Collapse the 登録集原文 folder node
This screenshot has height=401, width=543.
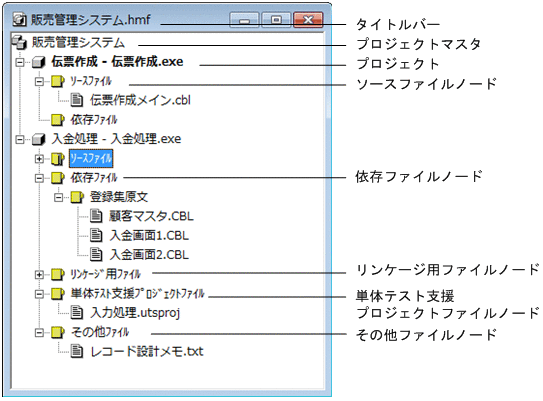point(59,198)
